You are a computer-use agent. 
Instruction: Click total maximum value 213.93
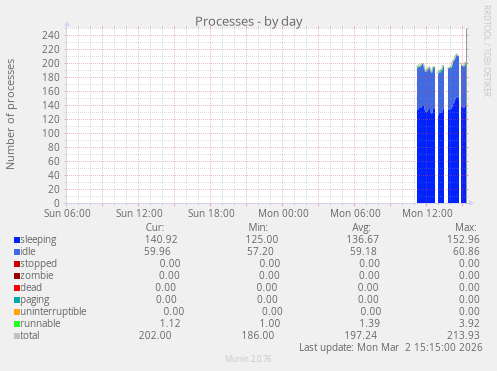463,335
